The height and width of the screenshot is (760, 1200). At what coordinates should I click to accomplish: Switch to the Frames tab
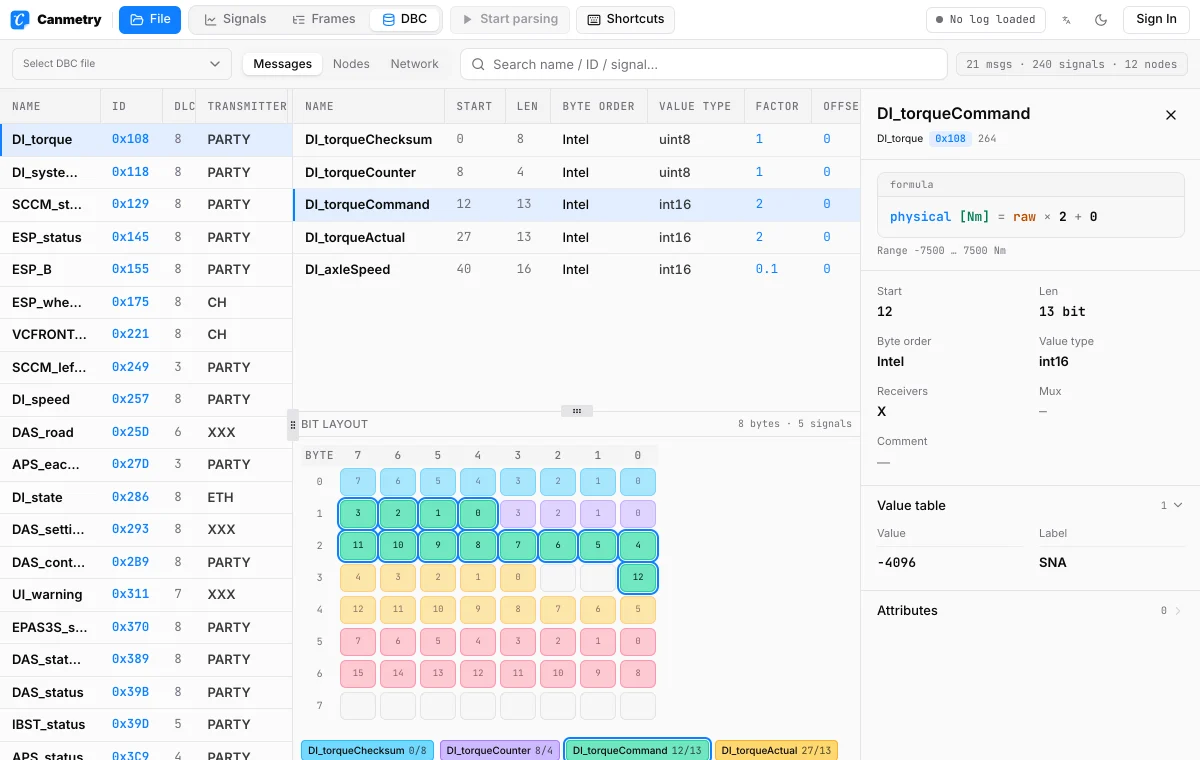pyautogui.click(x=324, y=19)
